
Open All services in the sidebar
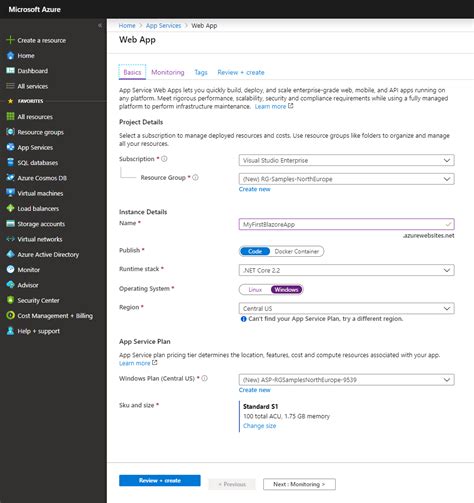(33, 86)
